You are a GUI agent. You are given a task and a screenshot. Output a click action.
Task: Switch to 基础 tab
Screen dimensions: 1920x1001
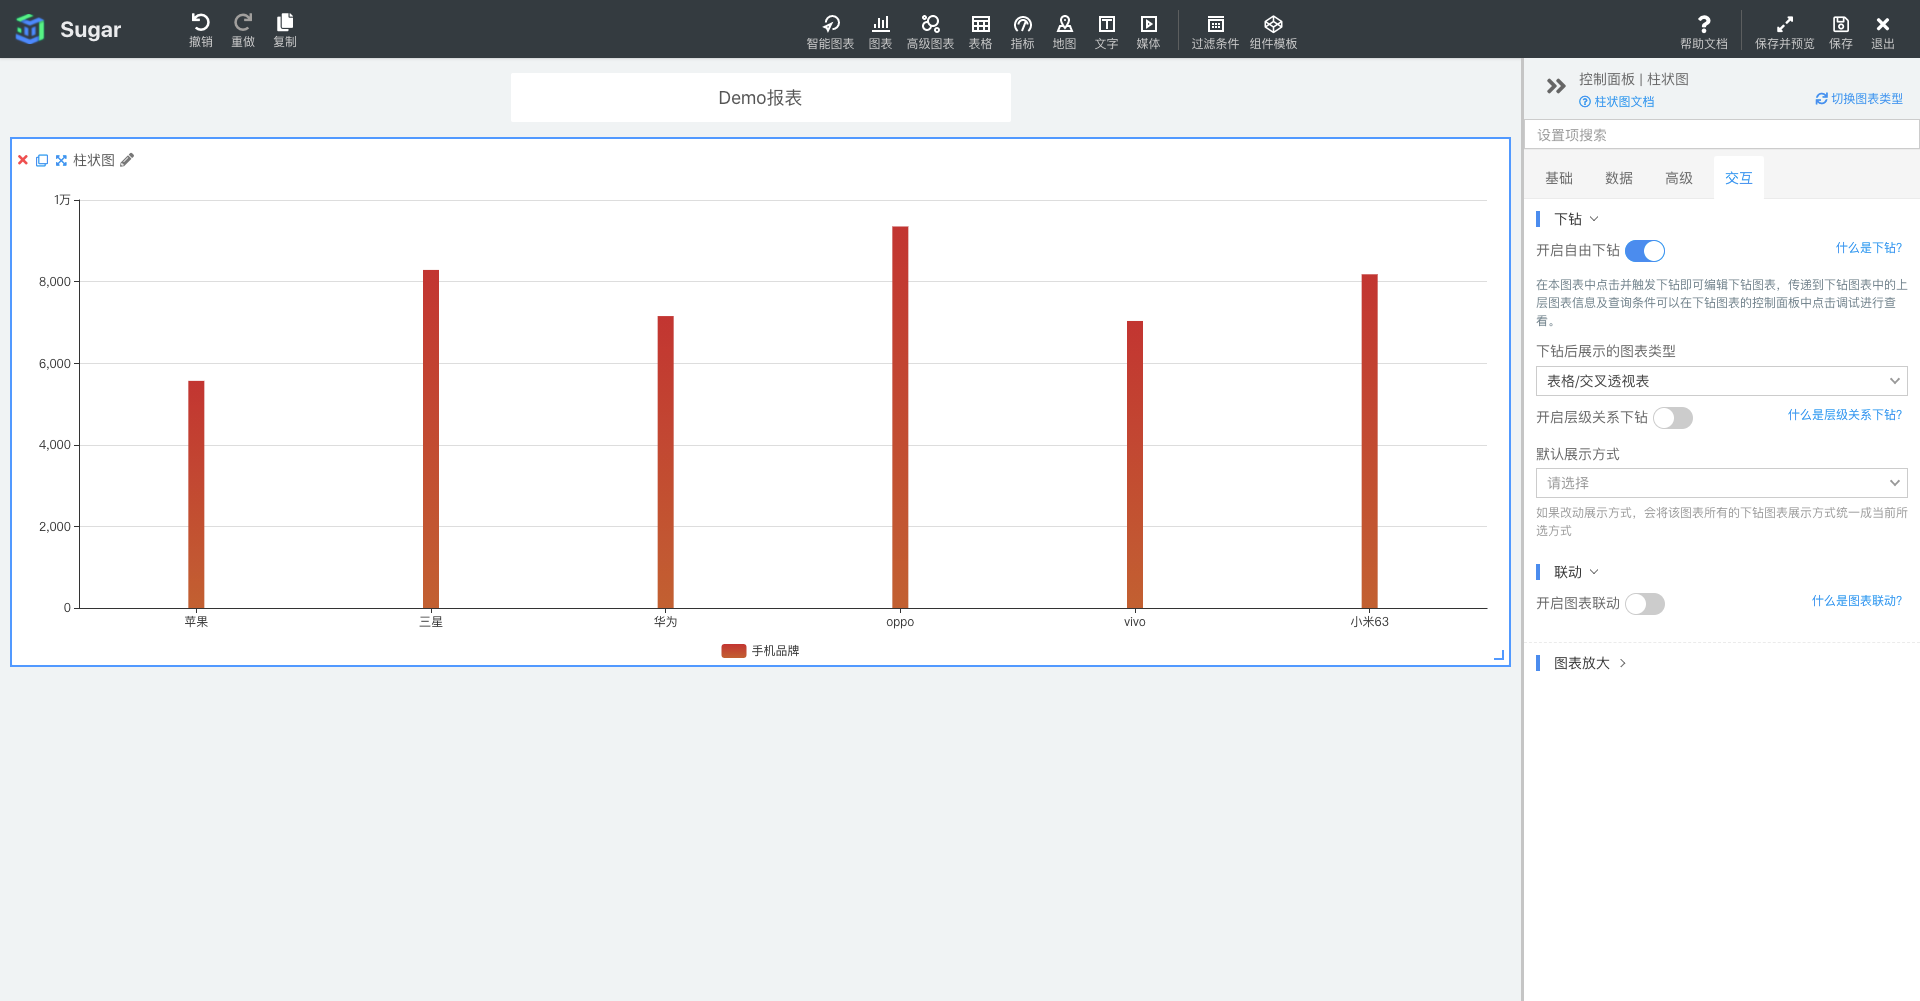1559,178
